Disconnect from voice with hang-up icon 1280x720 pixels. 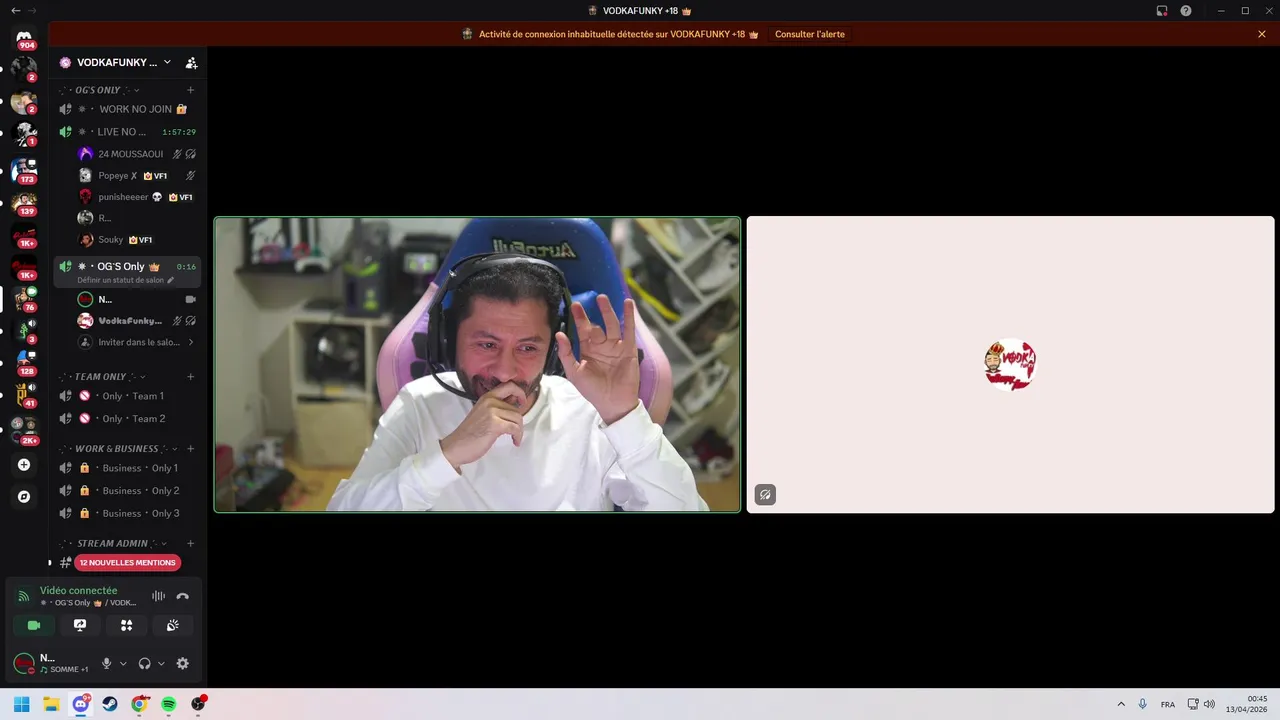point(182,596)
